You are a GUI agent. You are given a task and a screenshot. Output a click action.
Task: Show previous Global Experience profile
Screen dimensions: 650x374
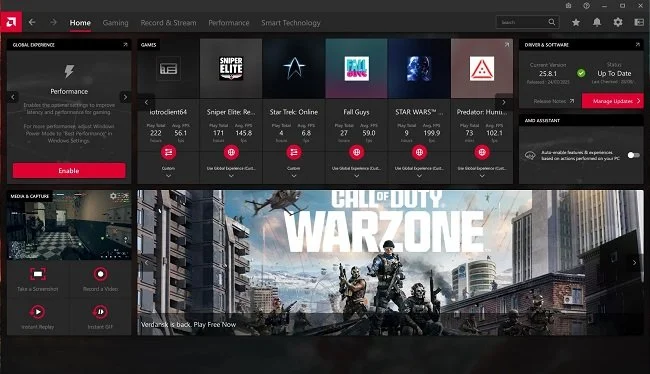coord(12,97)
